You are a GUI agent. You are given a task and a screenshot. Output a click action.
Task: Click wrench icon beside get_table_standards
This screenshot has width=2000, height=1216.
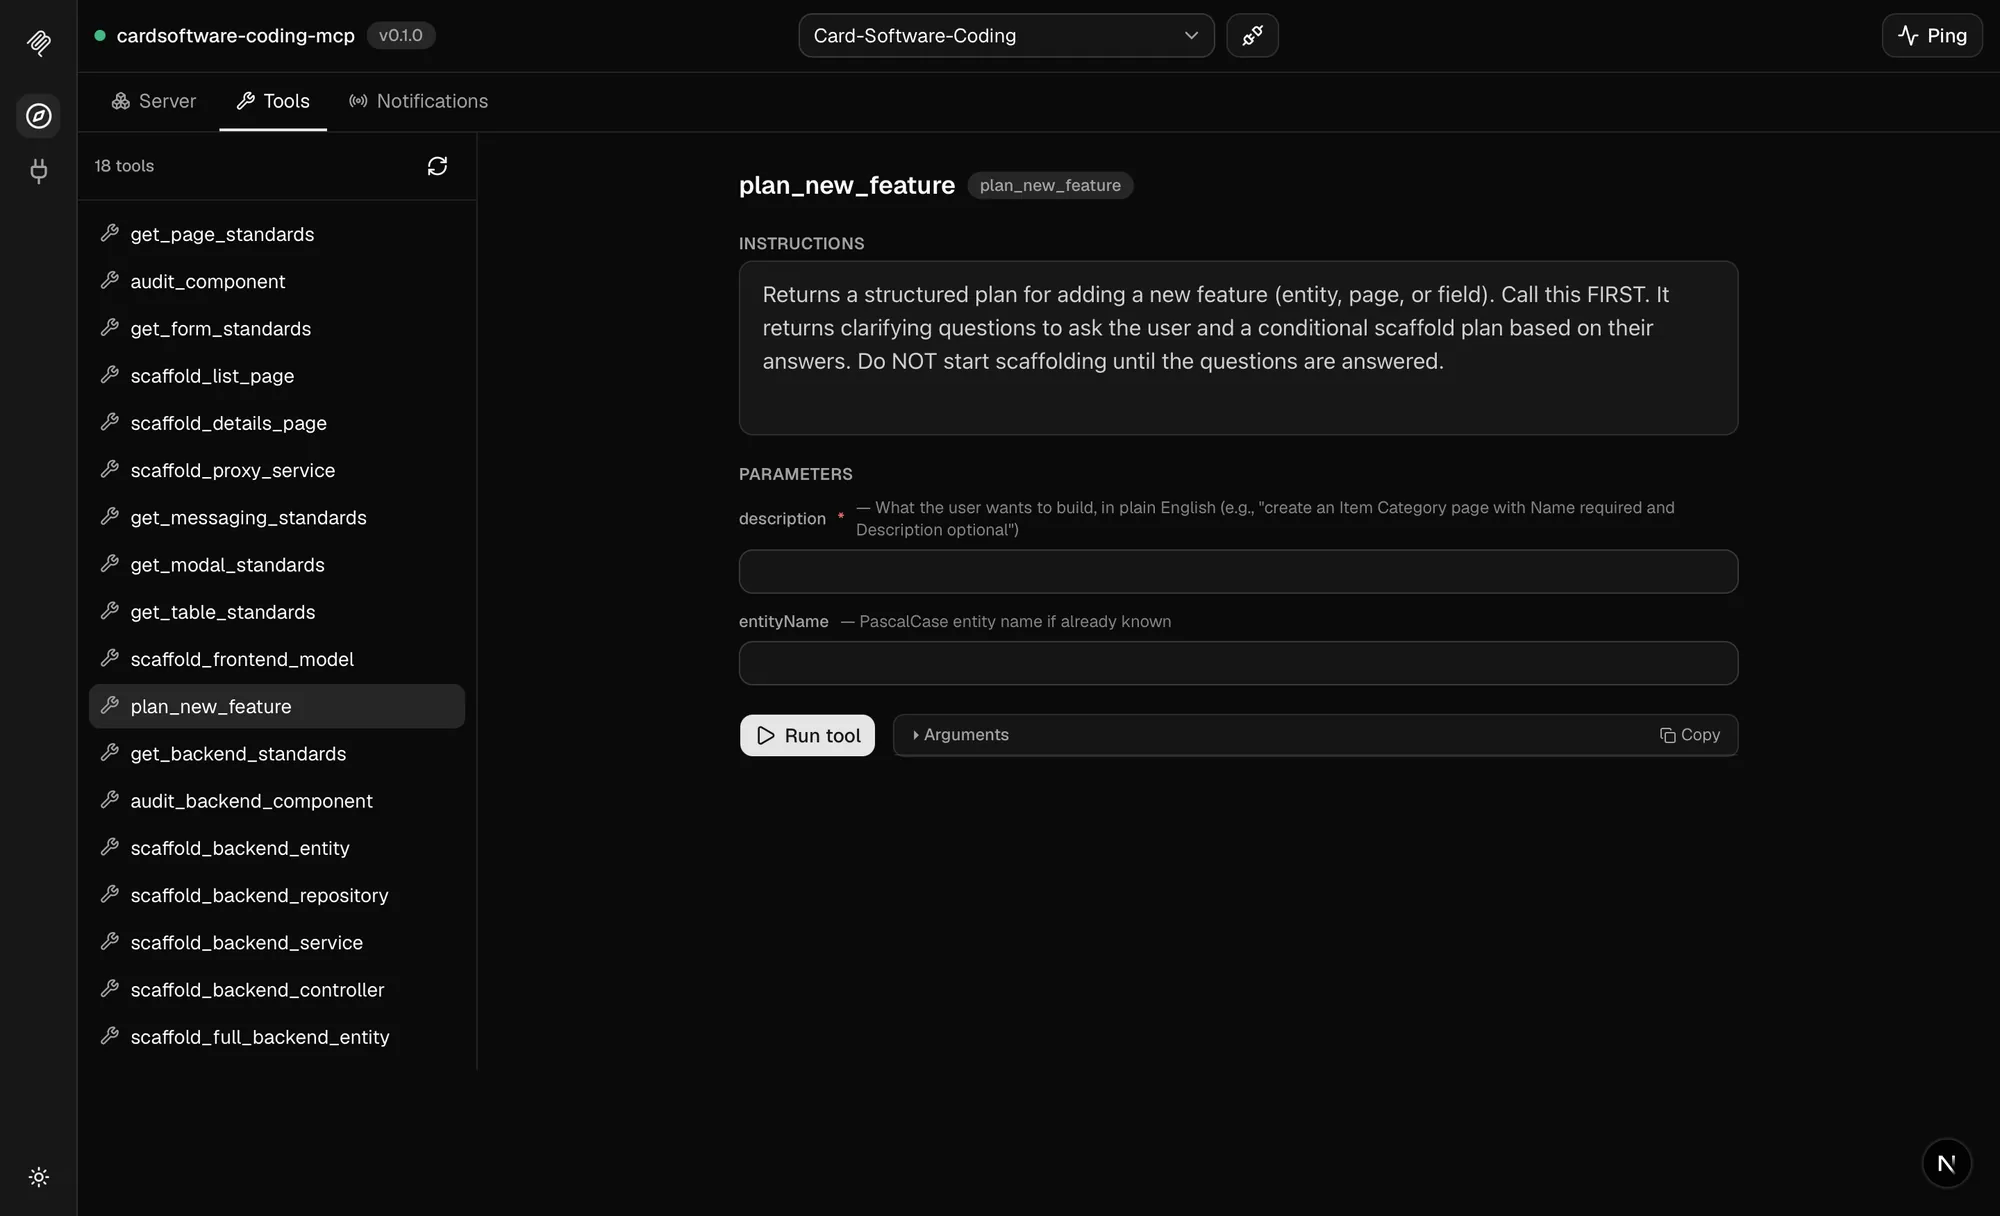coord(110,611)
